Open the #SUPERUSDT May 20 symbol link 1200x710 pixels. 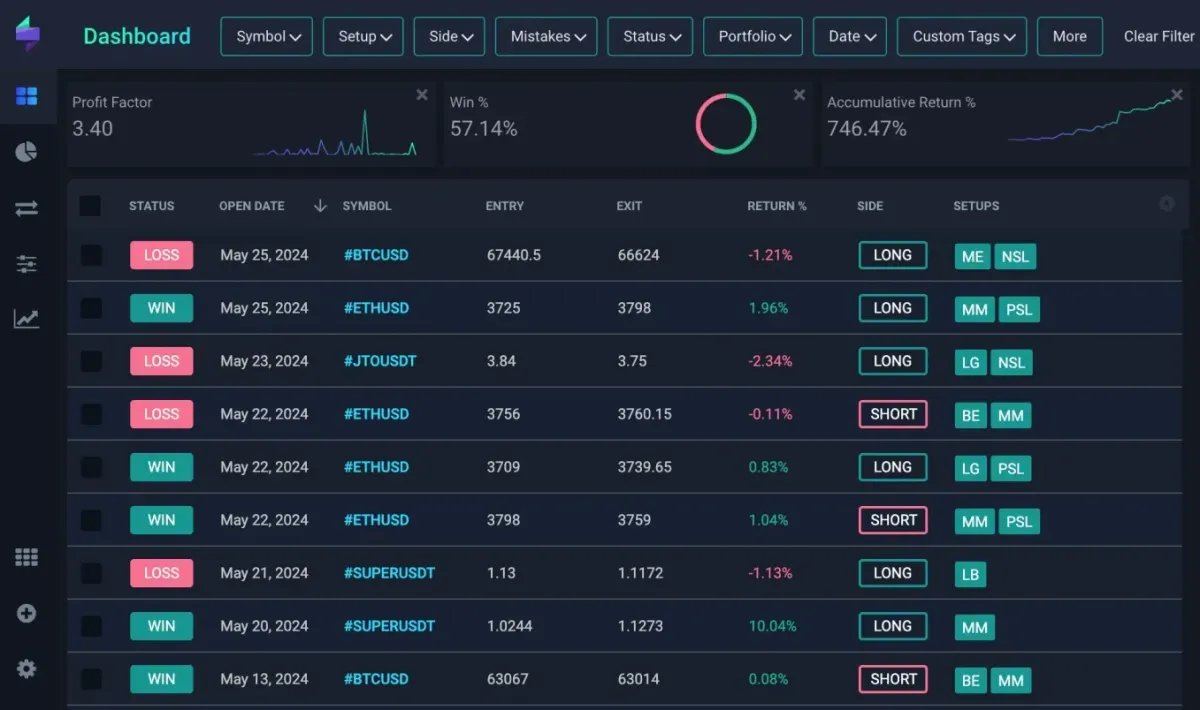[x=389, y=626]
